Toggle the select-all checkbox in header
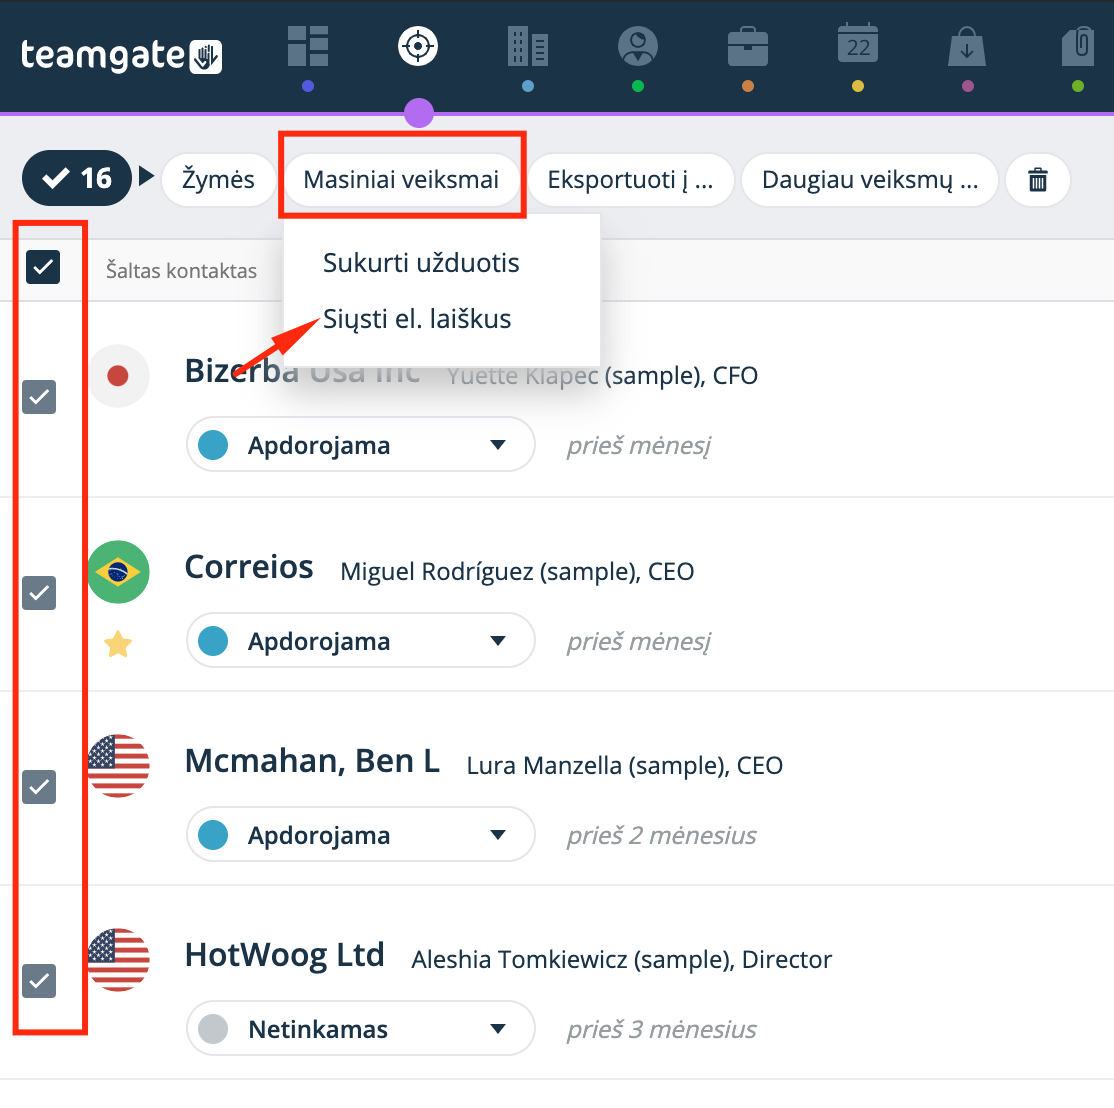This screenshot has height=1108, width=1114. 43,267
